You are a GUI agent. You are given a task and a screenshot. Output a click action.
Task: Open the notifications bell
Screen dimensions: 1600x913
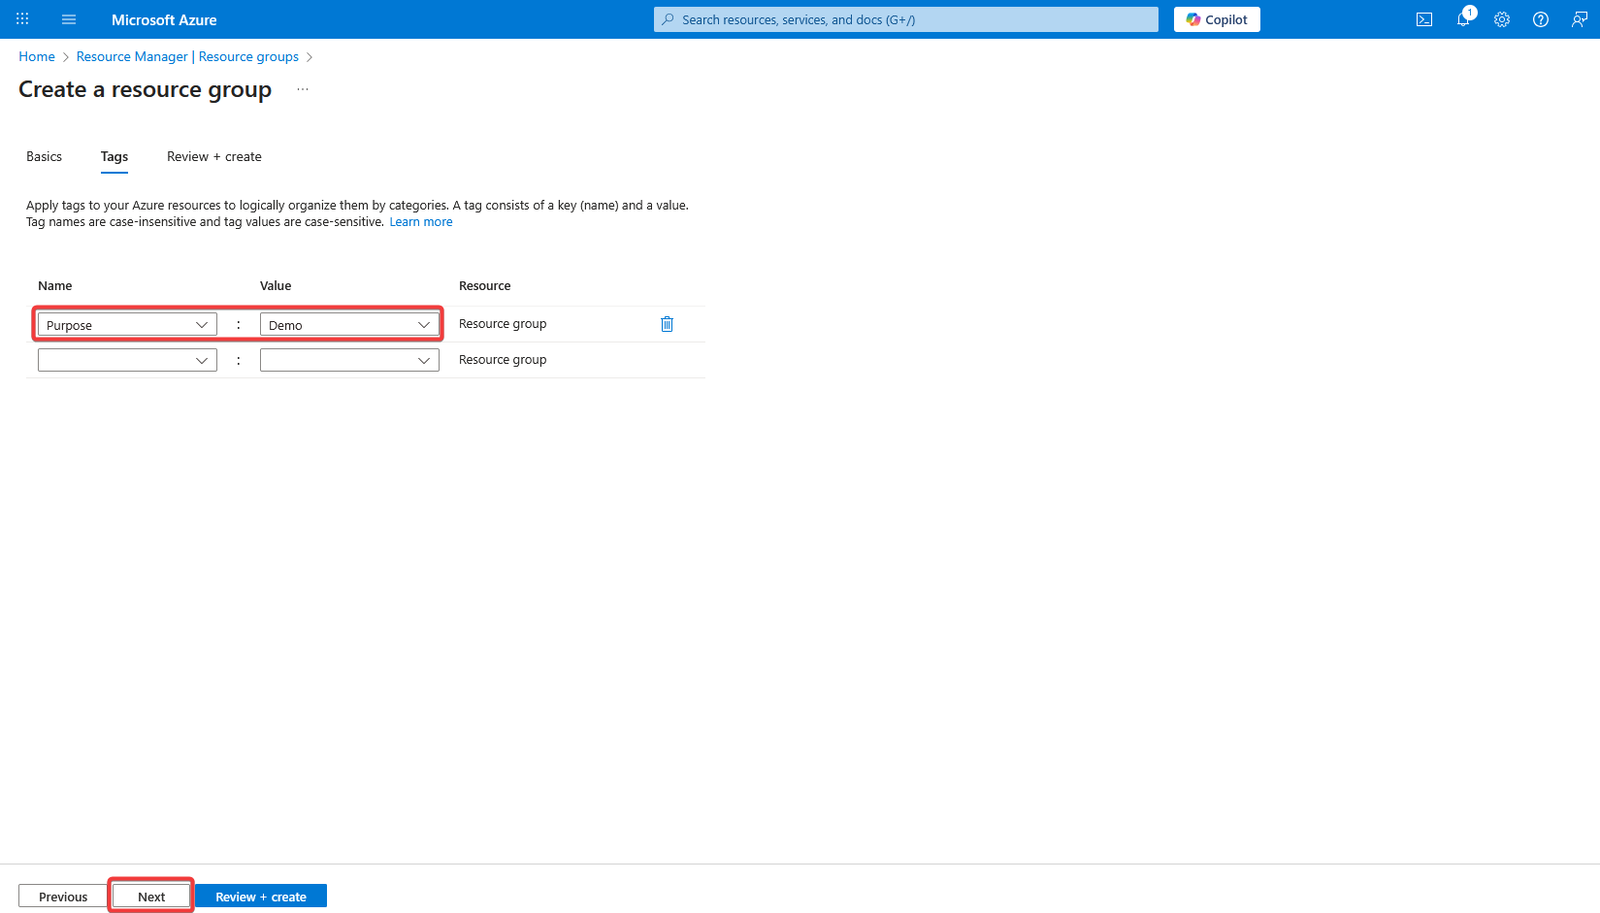(x=1463, y=19)
